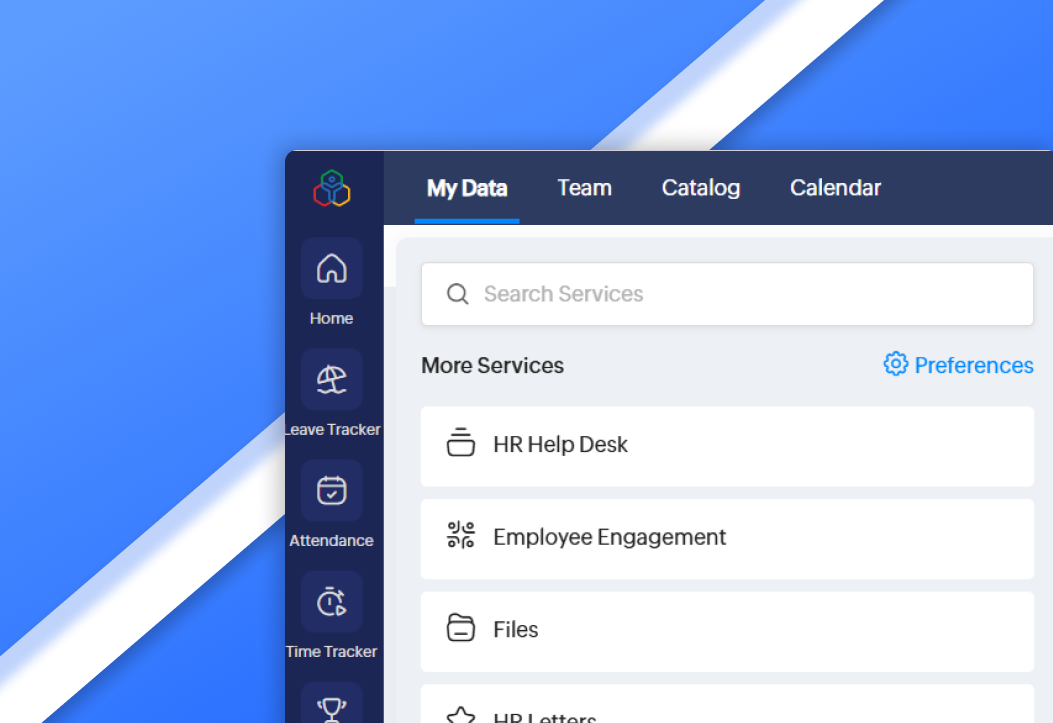The width and height of the screenshot is (1053, 723).
Task: Click the Files folder icon
Action: tap(460, 629)
